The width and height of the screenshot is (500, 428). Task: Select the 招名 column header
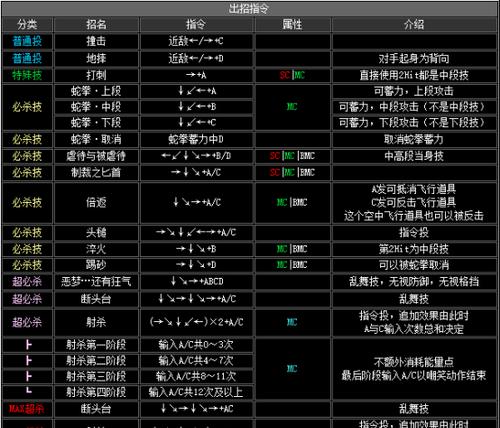96,24
